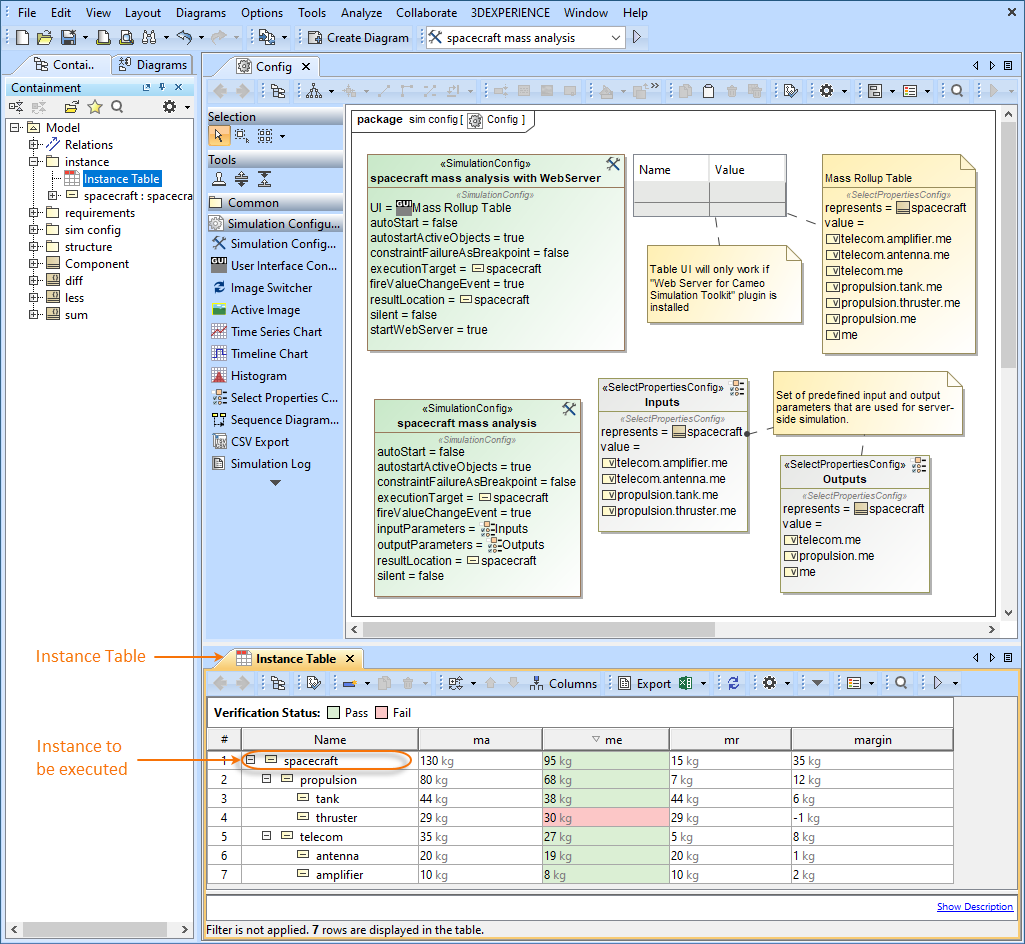Toggle propulsion.me checkbox in Outputs

(x=790, y=556)
